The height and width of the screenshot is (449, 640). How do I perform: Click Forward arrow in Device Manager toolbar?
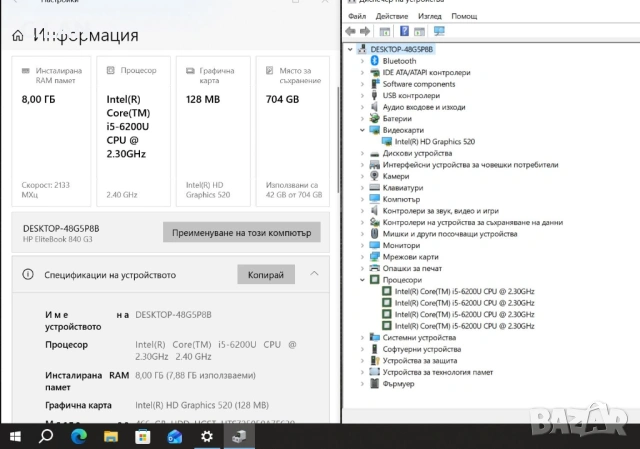click(x=365, y=31)
